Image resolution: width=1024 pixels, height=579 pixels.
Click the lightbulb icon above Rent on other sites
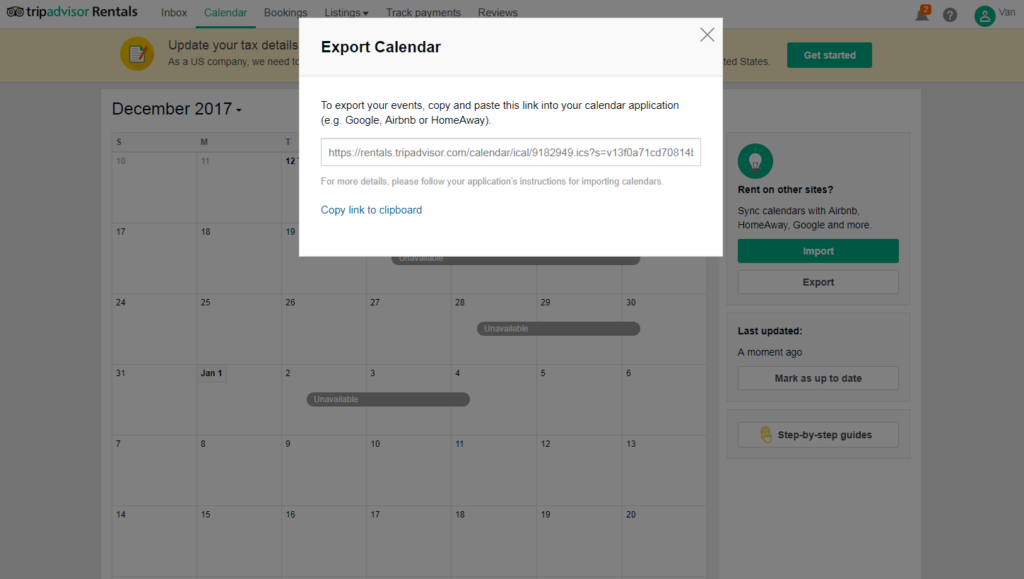[x=755, y=160]
